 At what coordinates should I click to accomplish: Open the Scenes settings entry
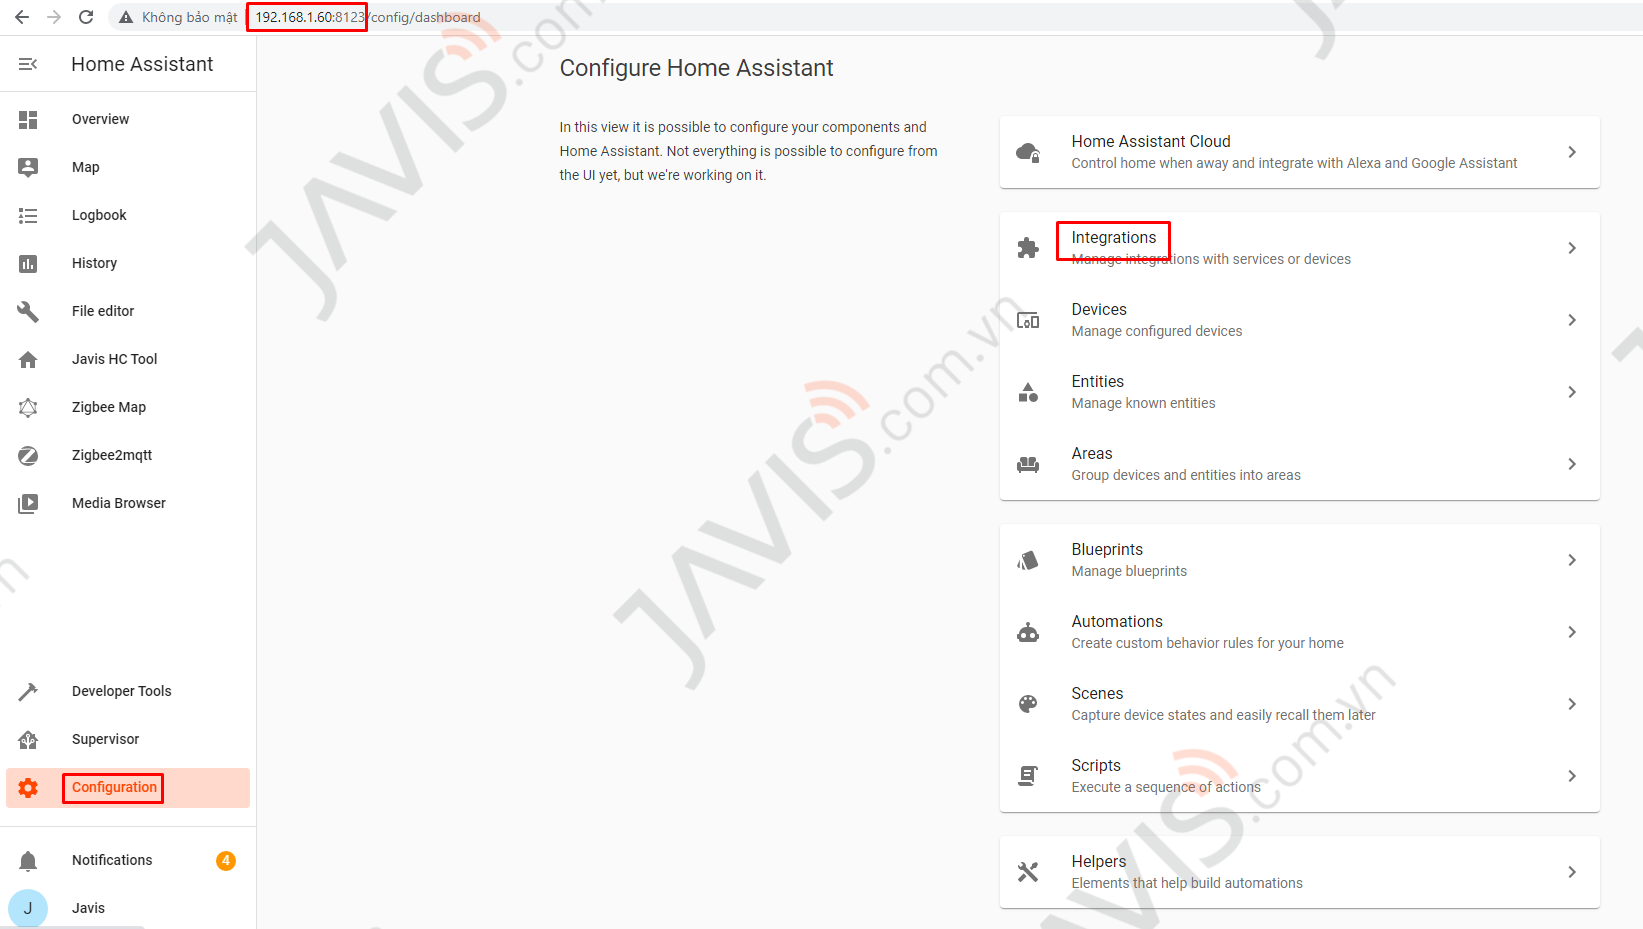click(1300, 704)
